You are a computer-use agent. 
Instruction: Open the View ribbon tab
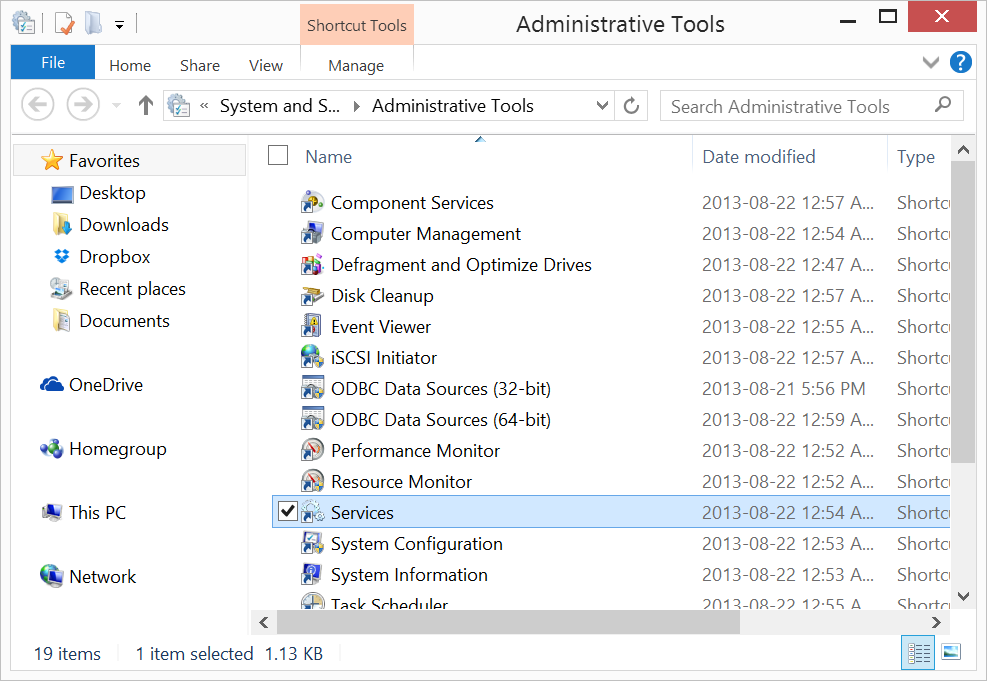[266, 65]
